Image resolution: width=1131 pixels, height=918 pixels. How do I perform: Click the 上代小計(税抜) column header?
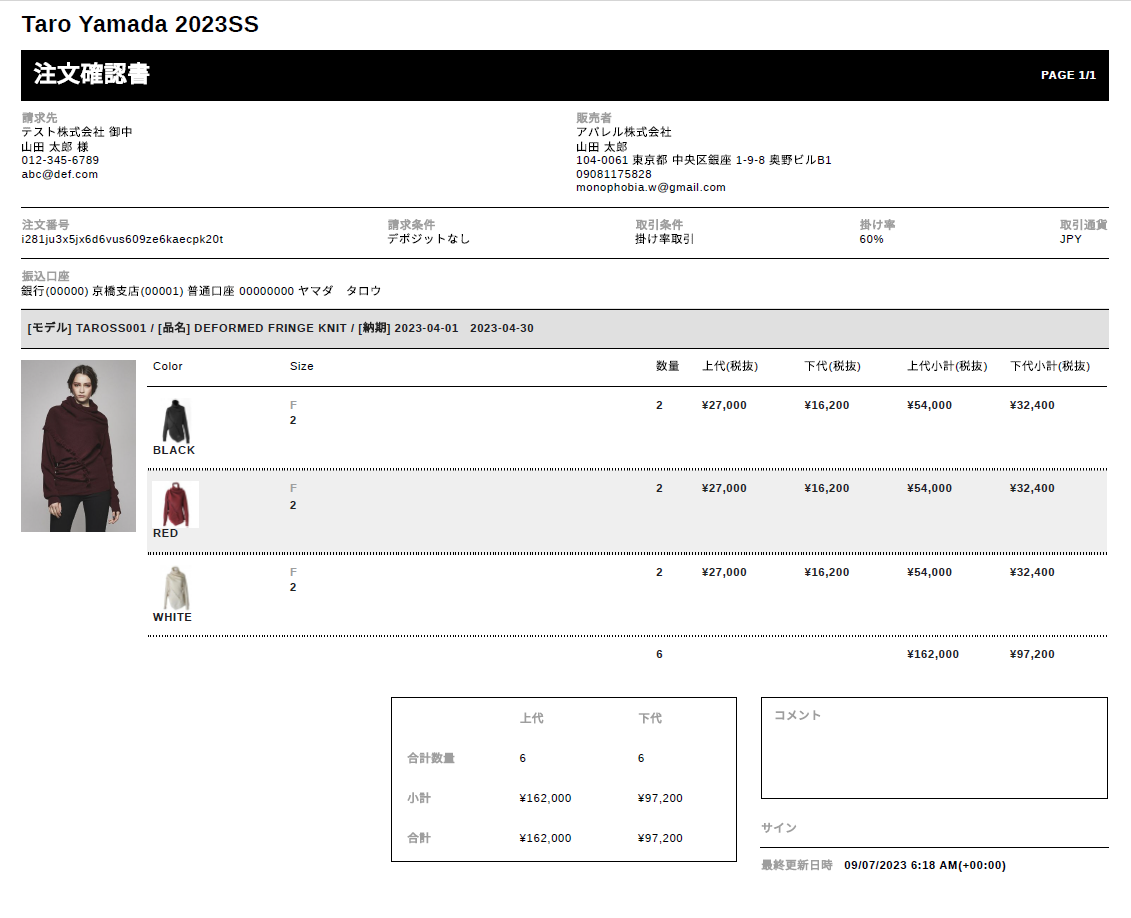coord(947,366)
